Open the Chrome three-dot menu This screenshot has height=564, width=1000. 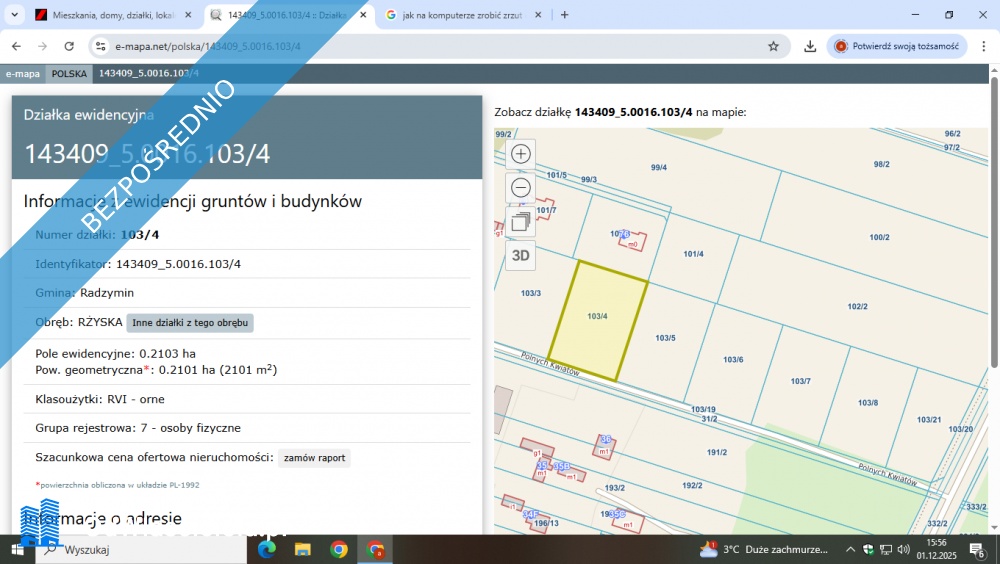pyautogui.click(x=981, y=46)
